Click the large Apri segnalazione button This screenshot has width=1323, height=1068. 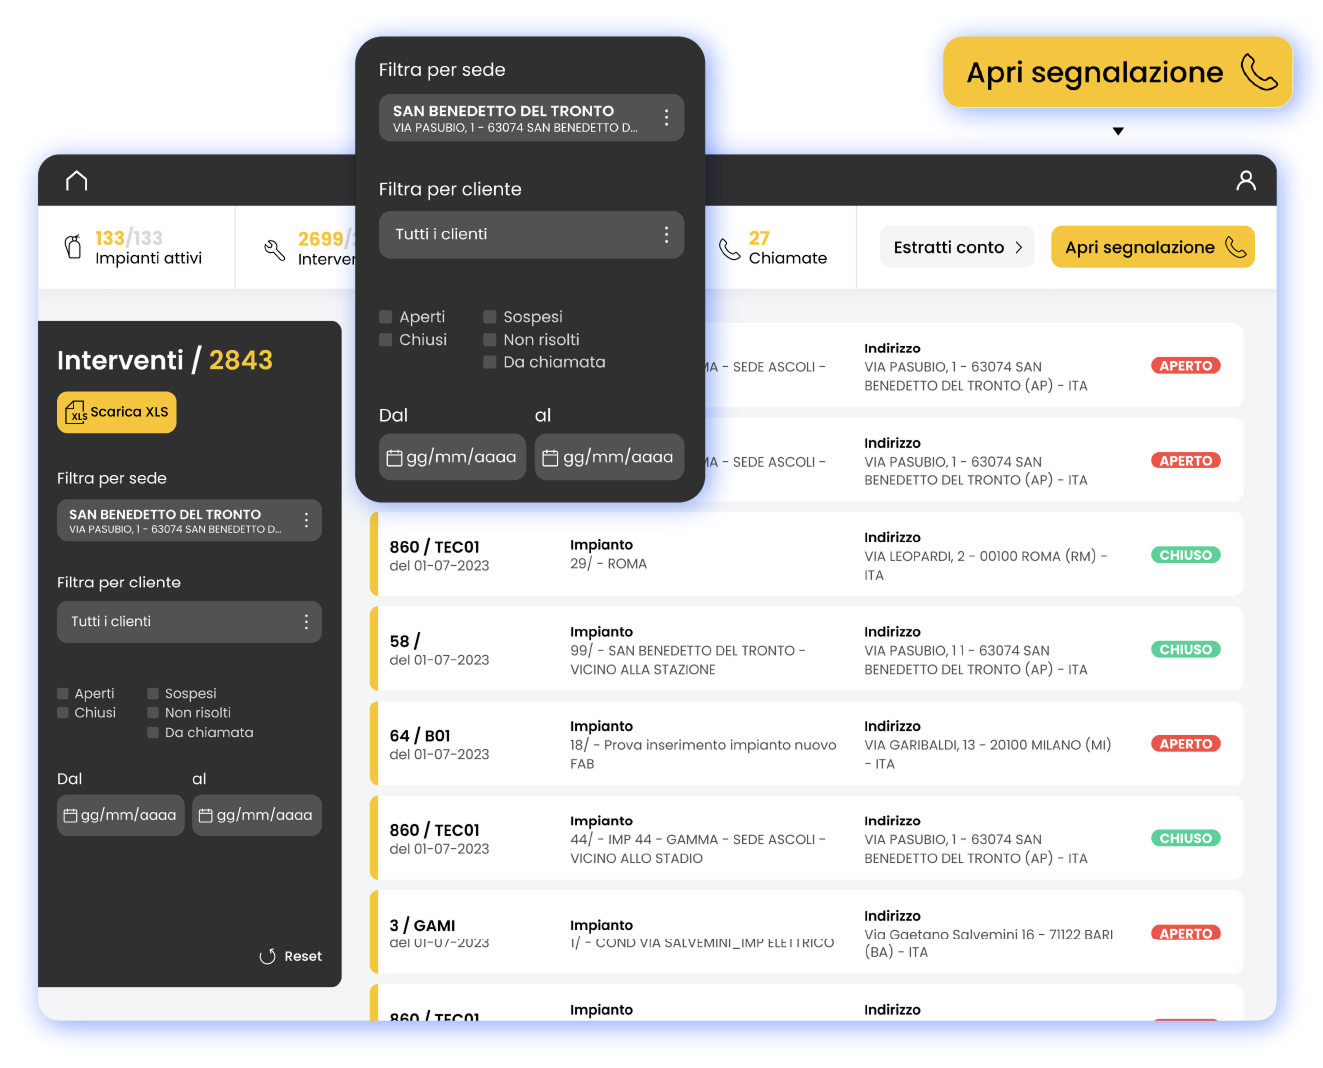(x=1117, y=72)
